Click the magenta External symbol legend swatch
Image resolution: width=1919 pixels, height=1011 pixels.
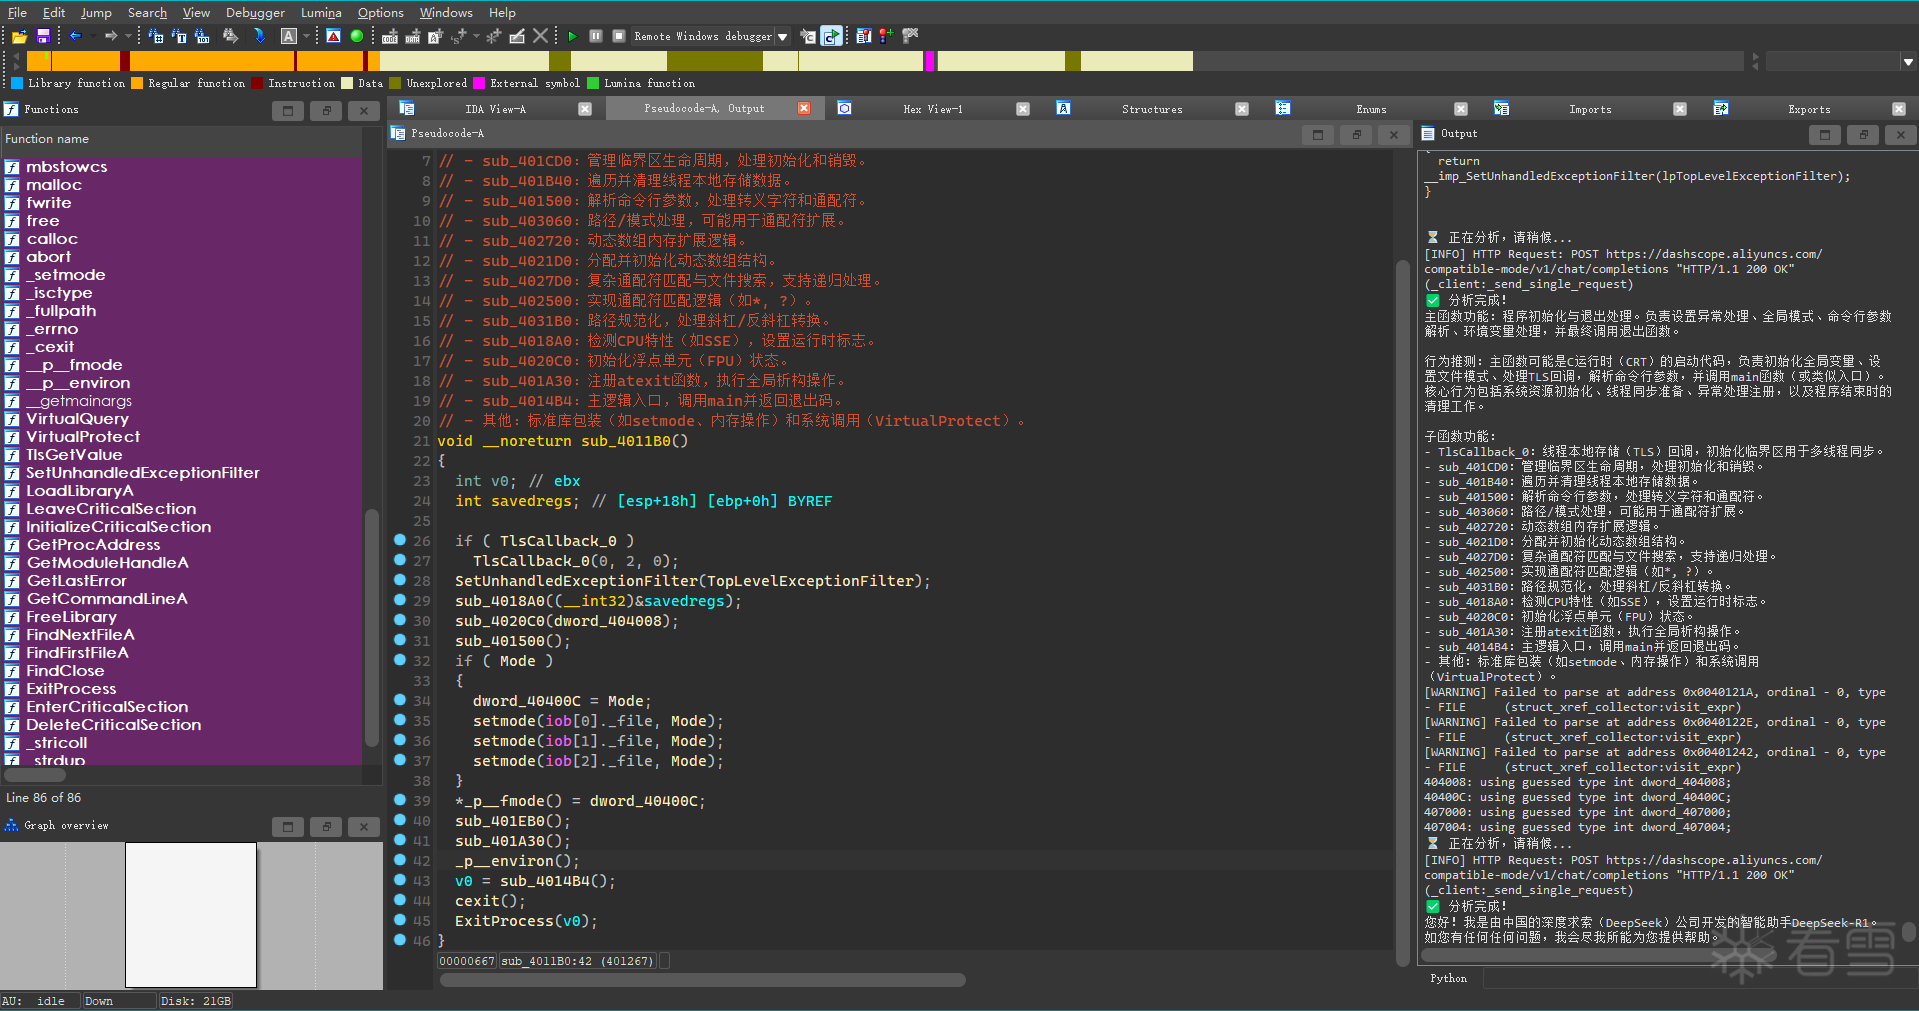pos(479,84)
